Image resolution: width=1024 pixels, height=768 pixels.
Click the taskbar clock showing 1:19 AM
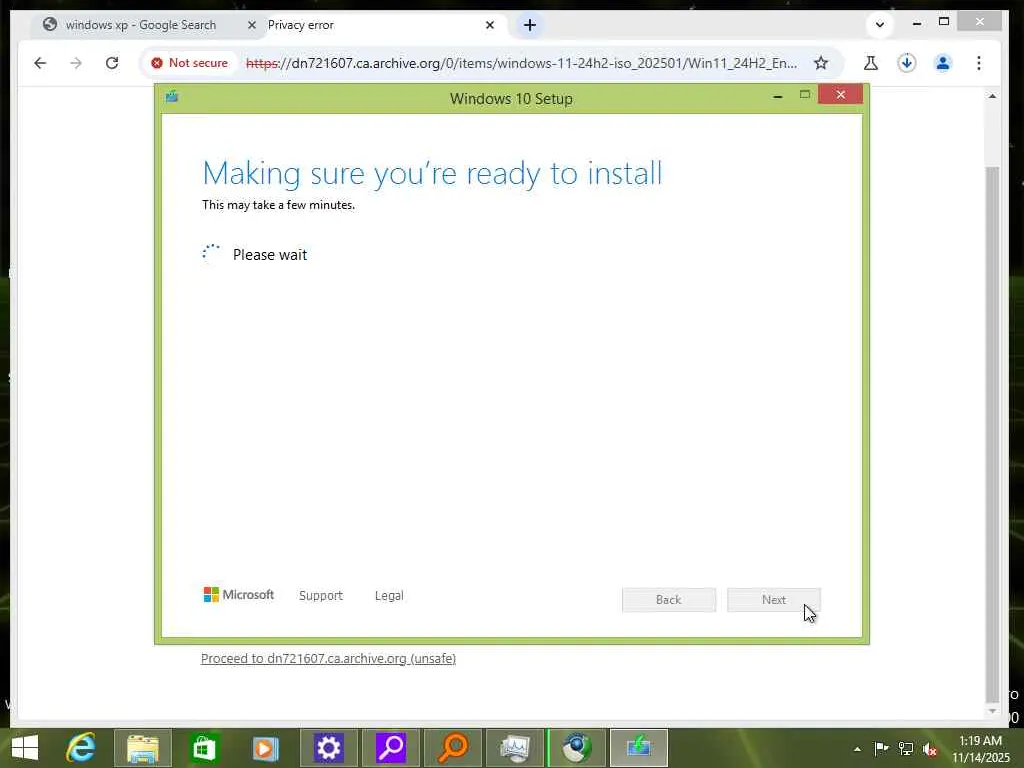pos(980,749)
